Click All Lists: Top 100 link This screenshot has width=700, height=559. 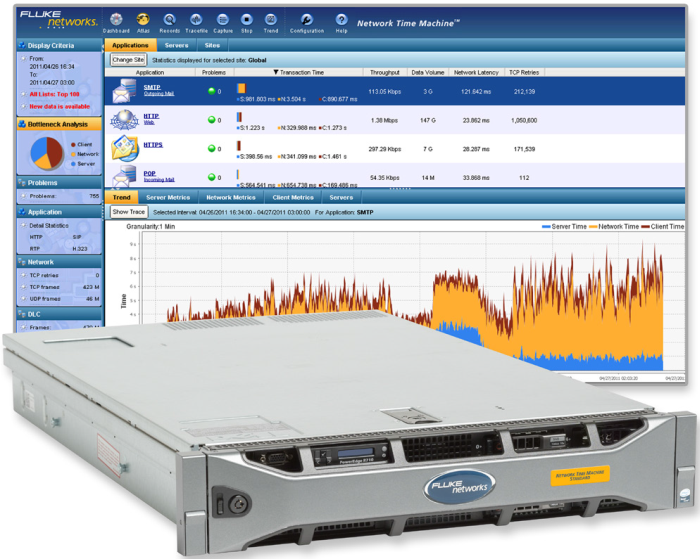(54, 94)
